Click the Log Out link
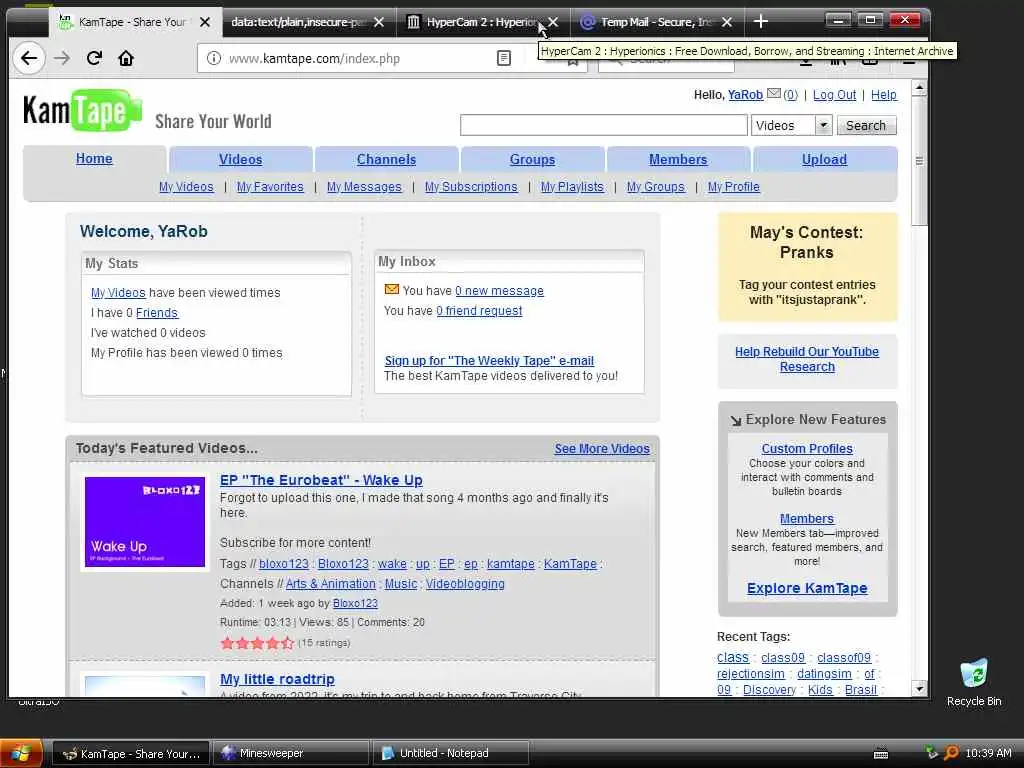Image resolution: width=1024 pixels, height=768 pixels. [x=834, y=95]
